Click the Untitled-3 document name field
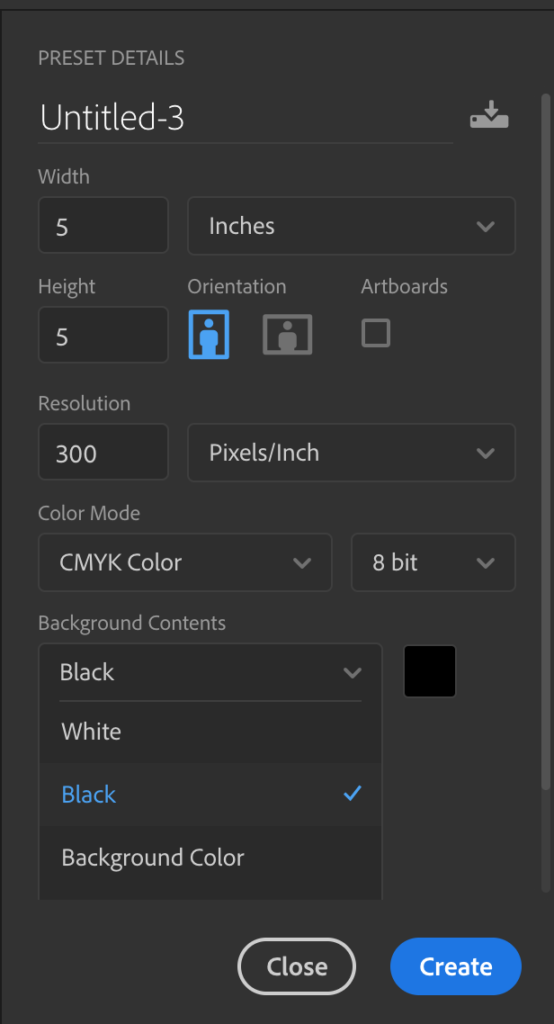This screenshot has height=1024, width=554. coord(246,118)
